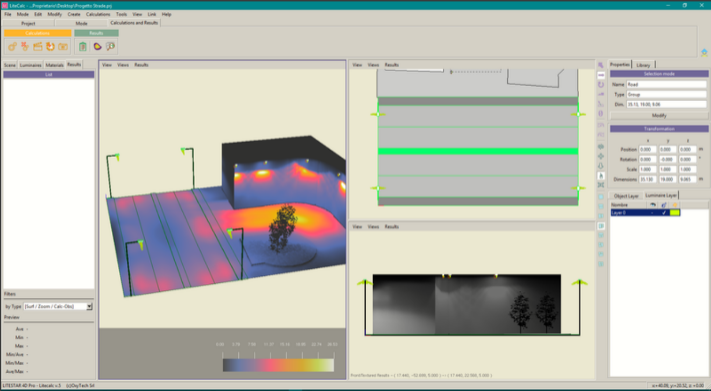This screenshot has height=391, width=711.
Task: Click the green clipboard results icon
Action: [83, 46]
